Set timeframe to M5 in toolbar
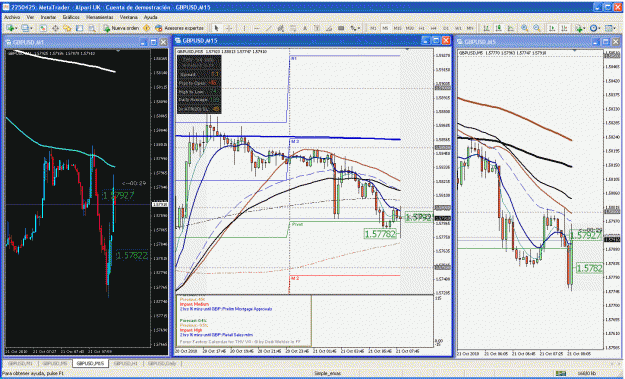Viewport: 625px width, 379px height. [385, 28]
